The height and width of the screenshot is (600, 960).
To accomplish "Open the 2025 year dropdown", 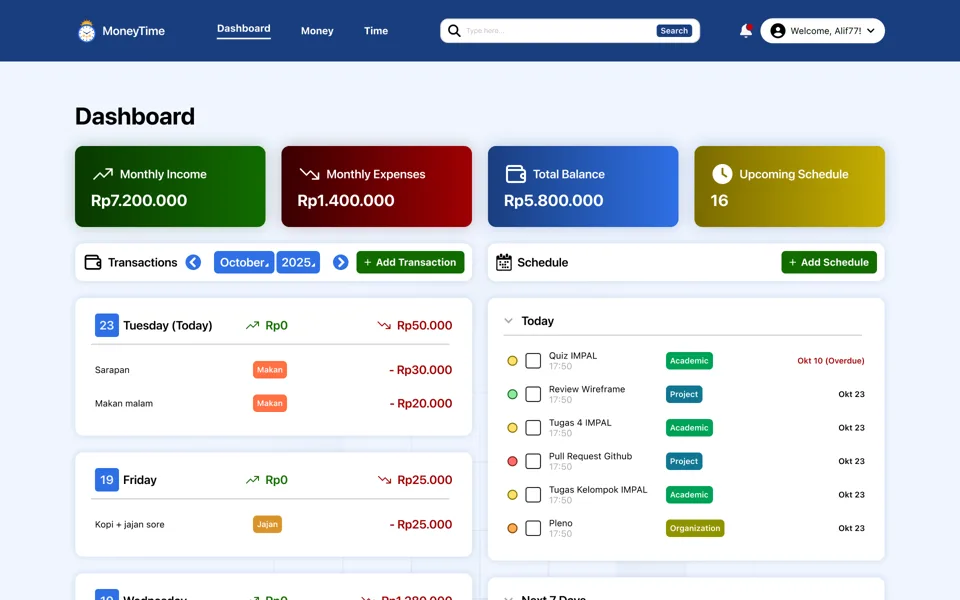I will tap(298, 262).
